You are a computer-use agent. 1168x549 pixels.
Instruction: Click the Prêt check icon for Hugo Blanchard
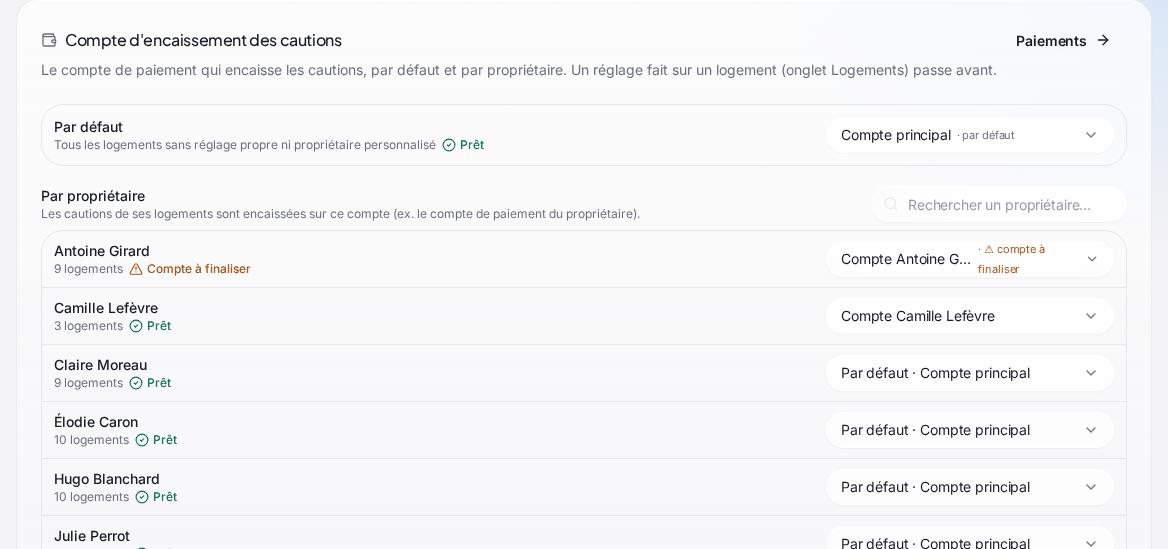click(x=142, y=497)
